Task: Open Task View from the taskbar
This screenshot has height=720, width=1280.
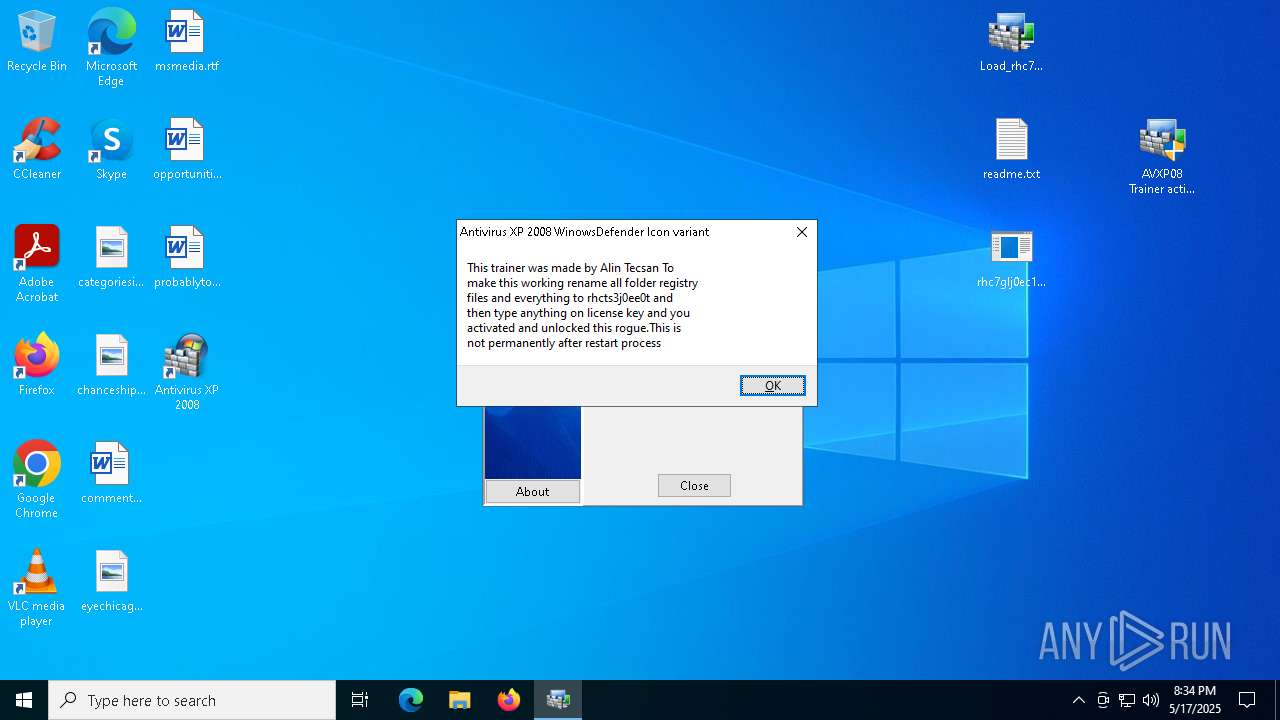Action: pos(360,700)
